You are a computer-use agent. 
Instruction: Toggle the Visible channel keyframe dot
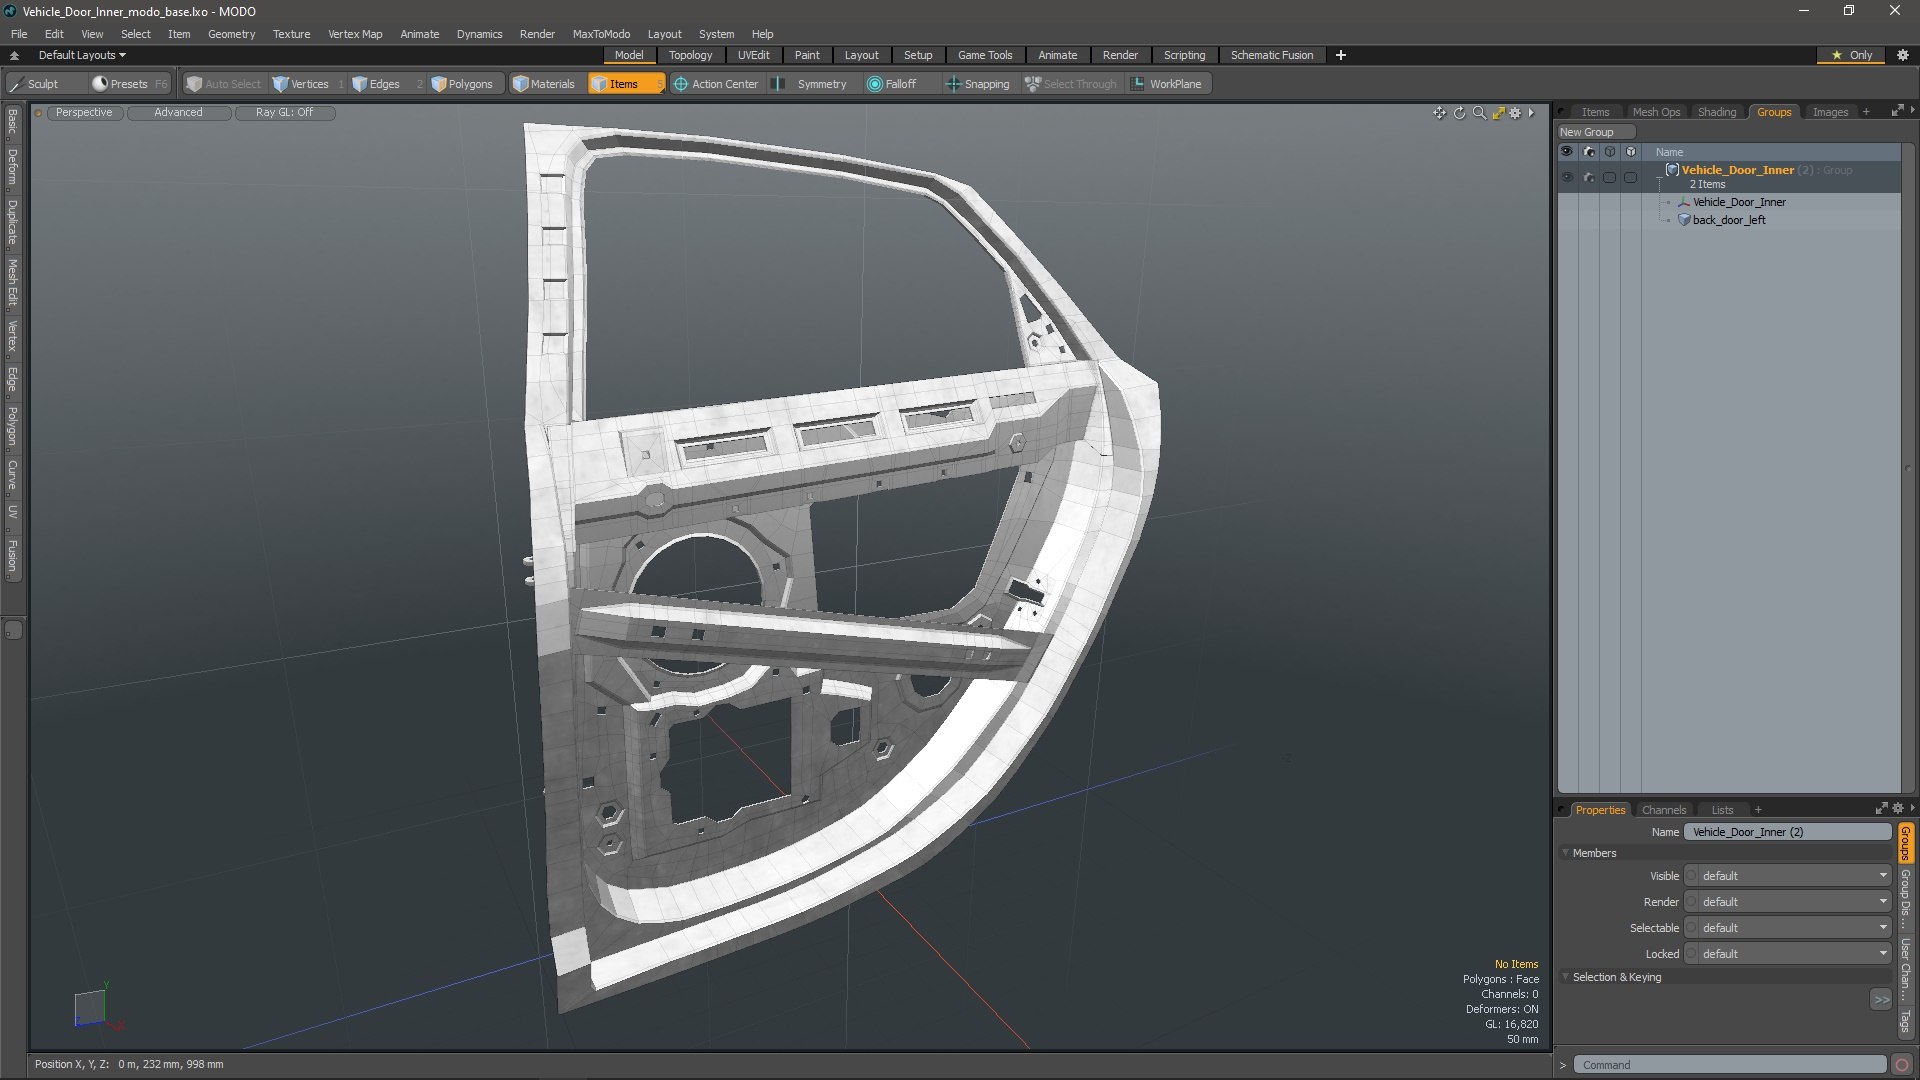click(1692, 876)
